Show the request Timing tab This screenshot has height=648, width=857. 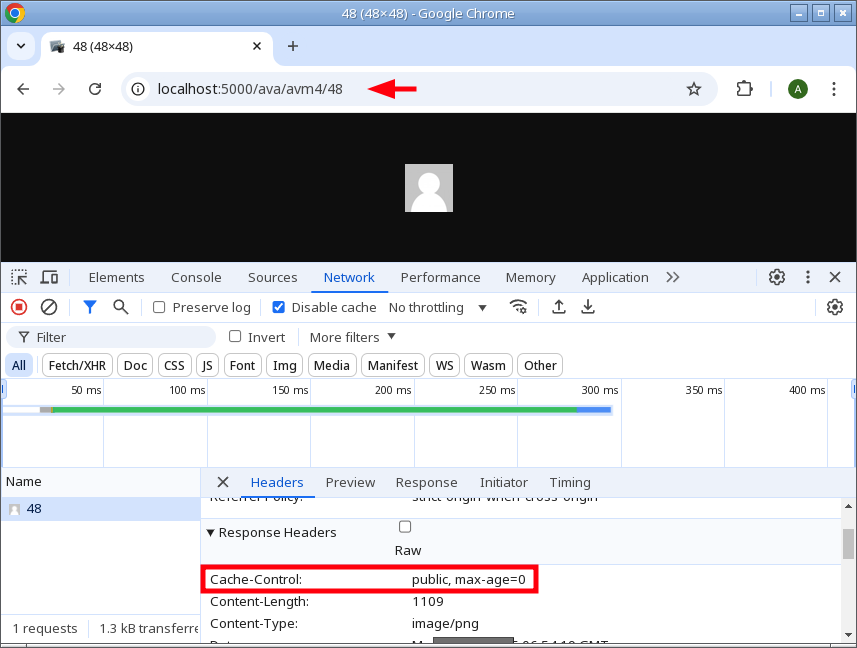tap(570, 482)
